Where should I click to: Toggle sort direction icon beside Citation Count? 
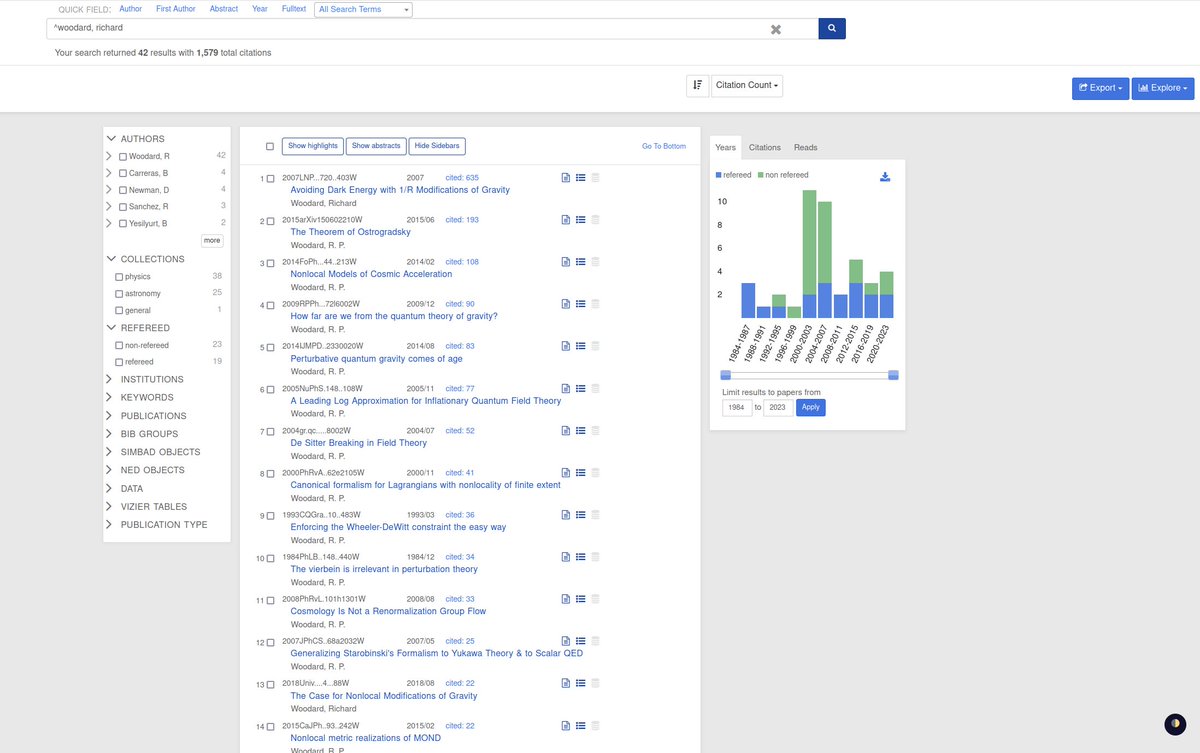(697, 86)
